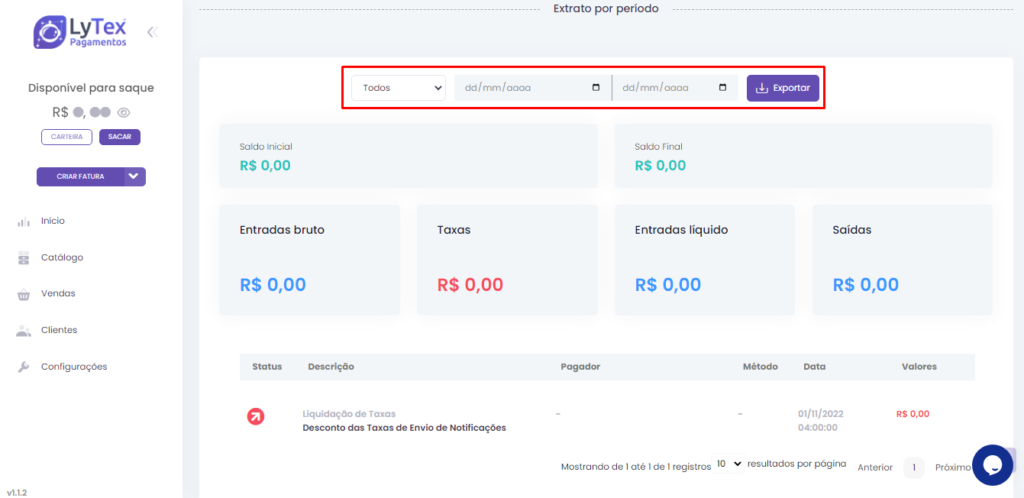Collapse the sidebar with double chevron
The width and height of the screenshot is (1024, 498).
click(x=152, y=32)
